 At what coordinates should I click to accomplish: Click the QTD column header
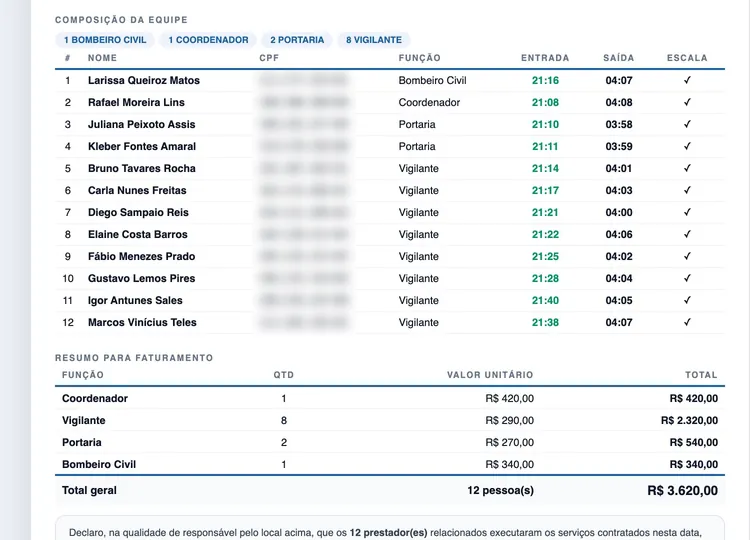tap(284, 375)
